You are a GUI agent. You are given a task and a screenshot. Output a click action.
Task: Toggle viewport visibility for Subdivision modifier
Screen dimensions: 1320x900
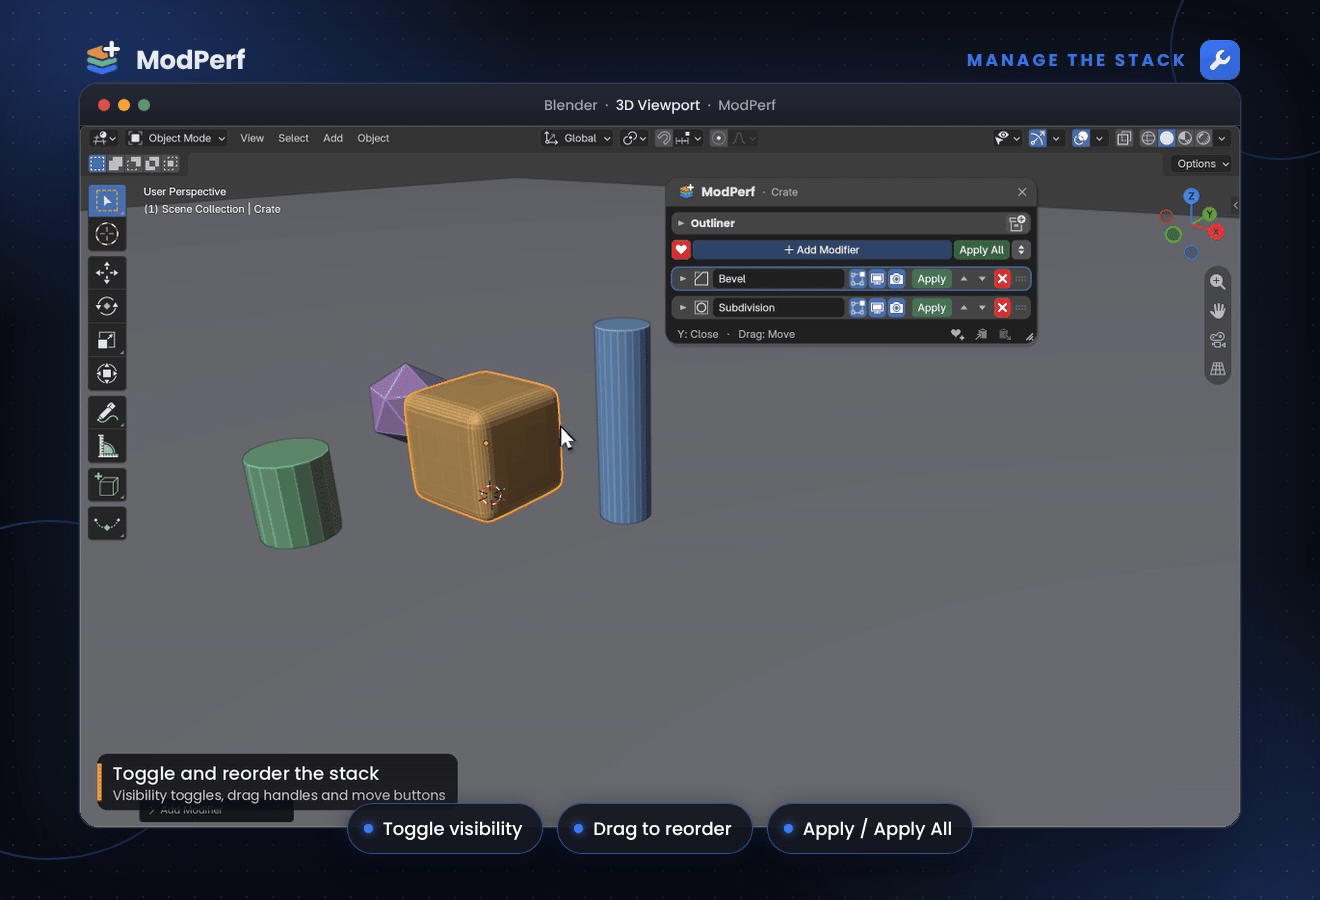pos(877,308)
